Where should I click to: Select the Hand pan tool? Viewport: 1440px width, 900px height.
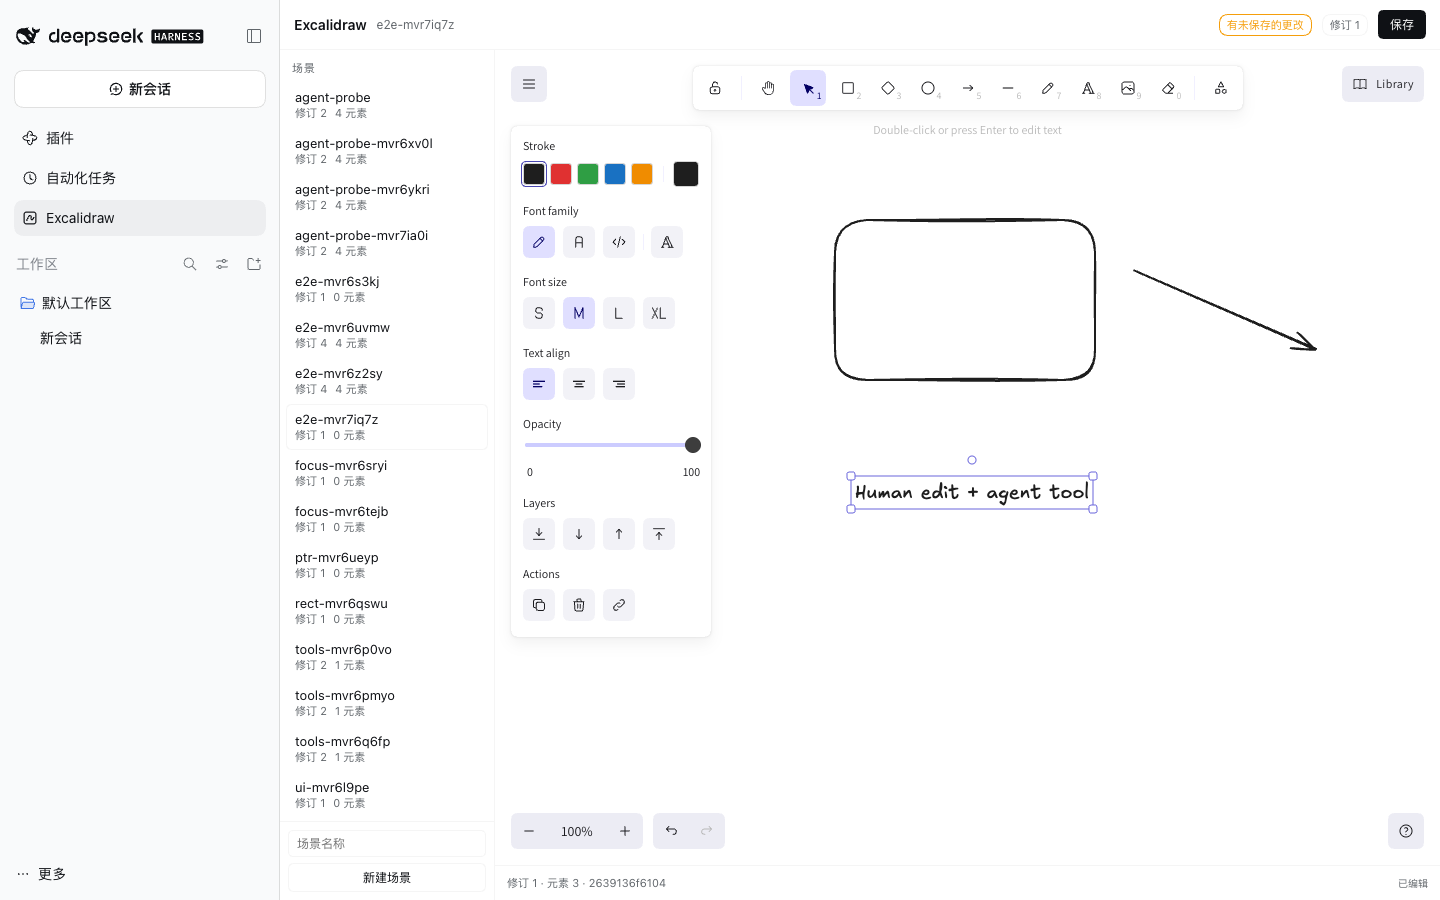pyautogui.click(x=768, y=88)
